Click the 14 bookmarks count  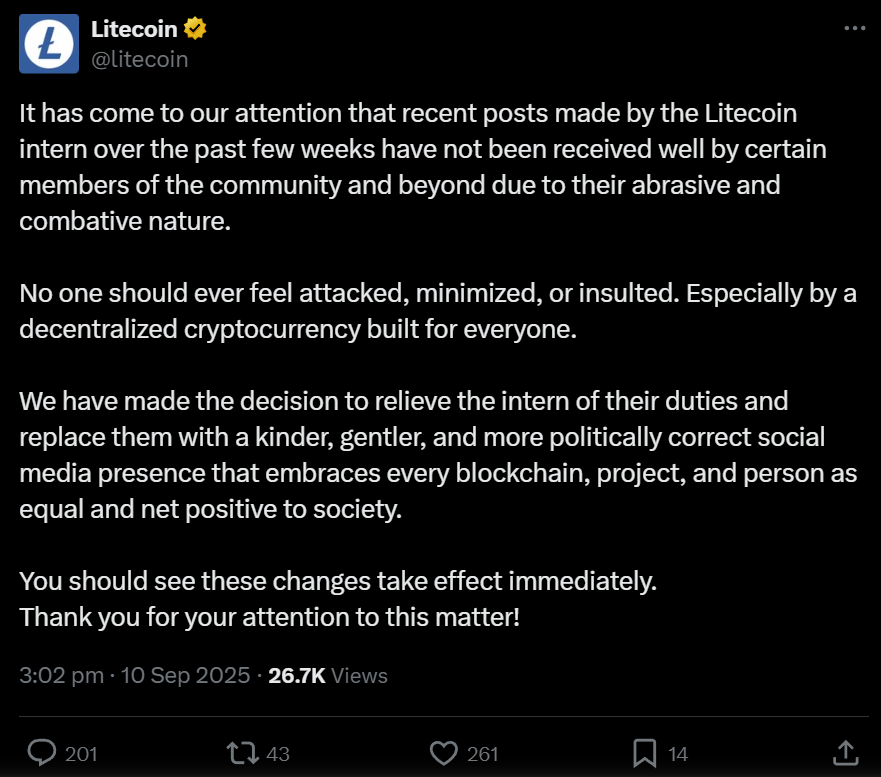678,754
